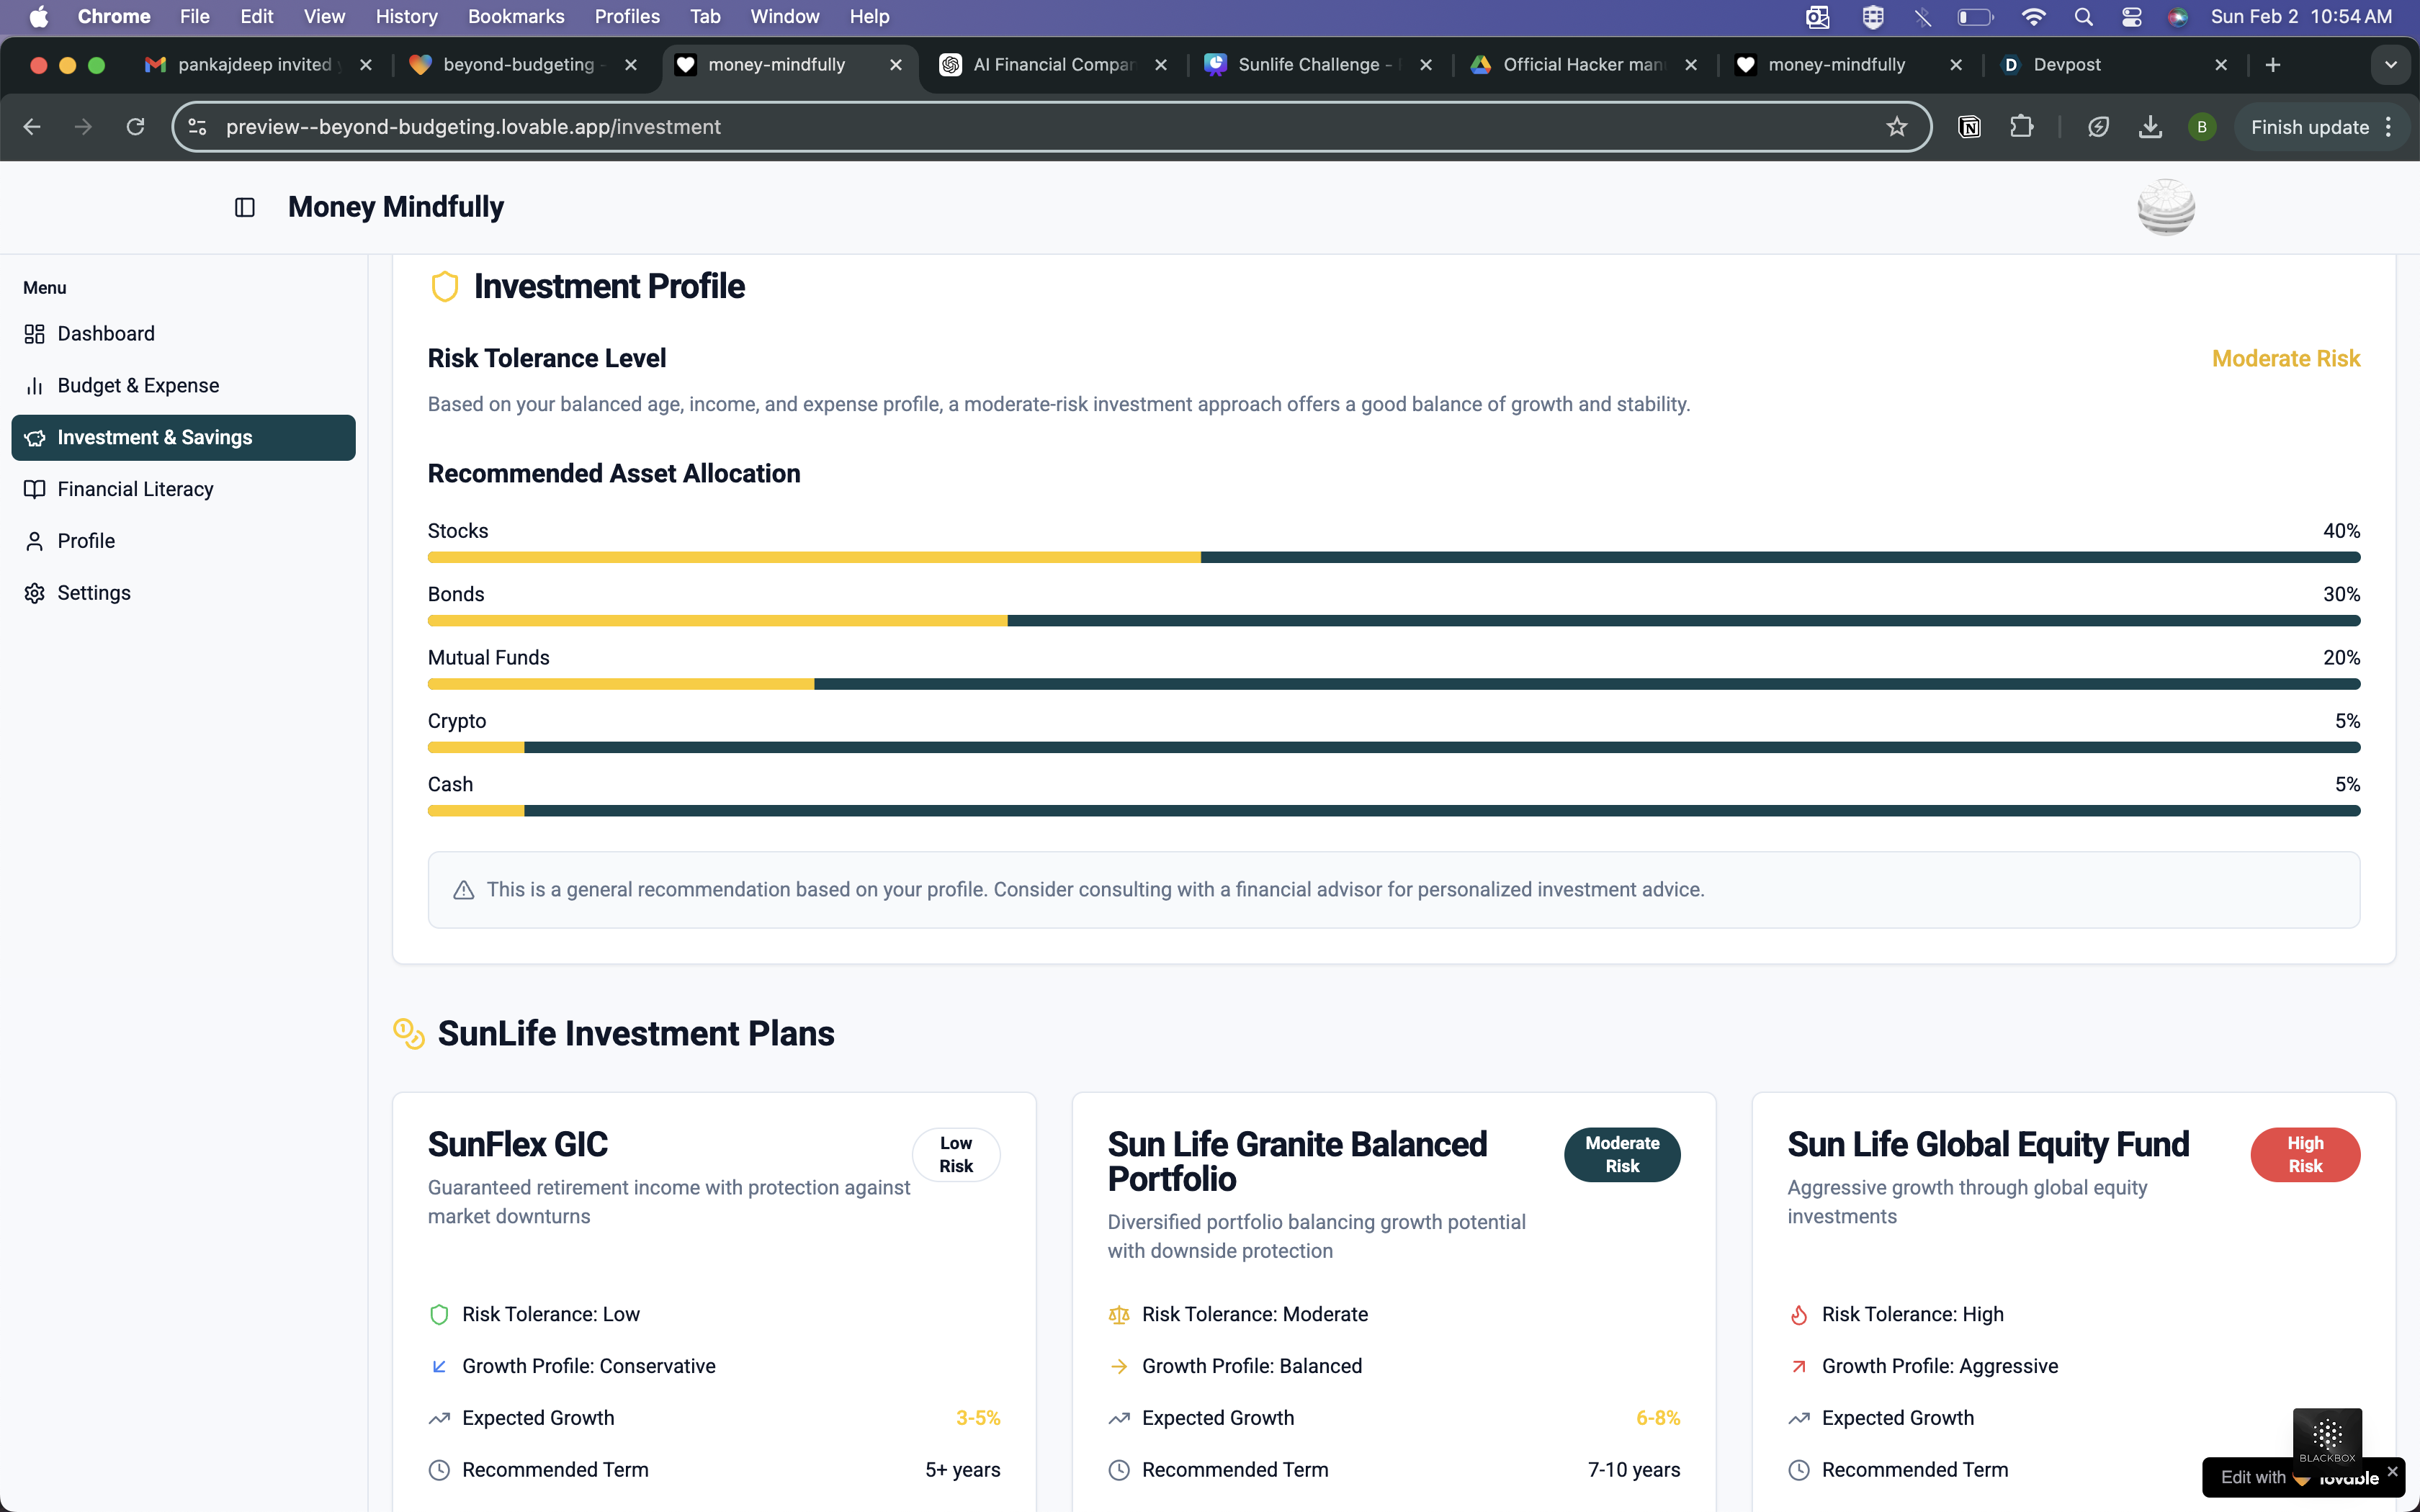
Task: Toggle the sidebar panel icon
Action: tap(245, 207)
